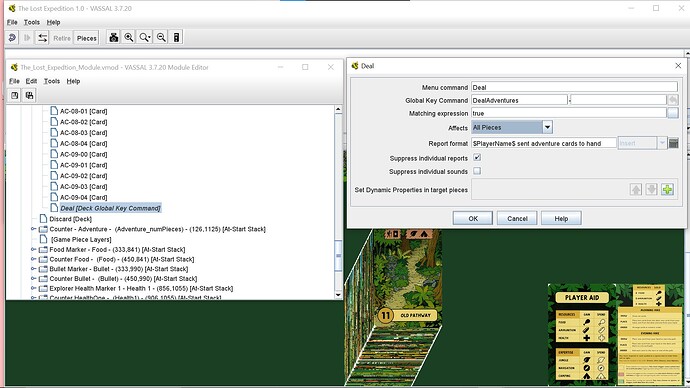Screen dimensions: 690x388
Task: Click OK in the Deal dialog
Action: (473, 218)
